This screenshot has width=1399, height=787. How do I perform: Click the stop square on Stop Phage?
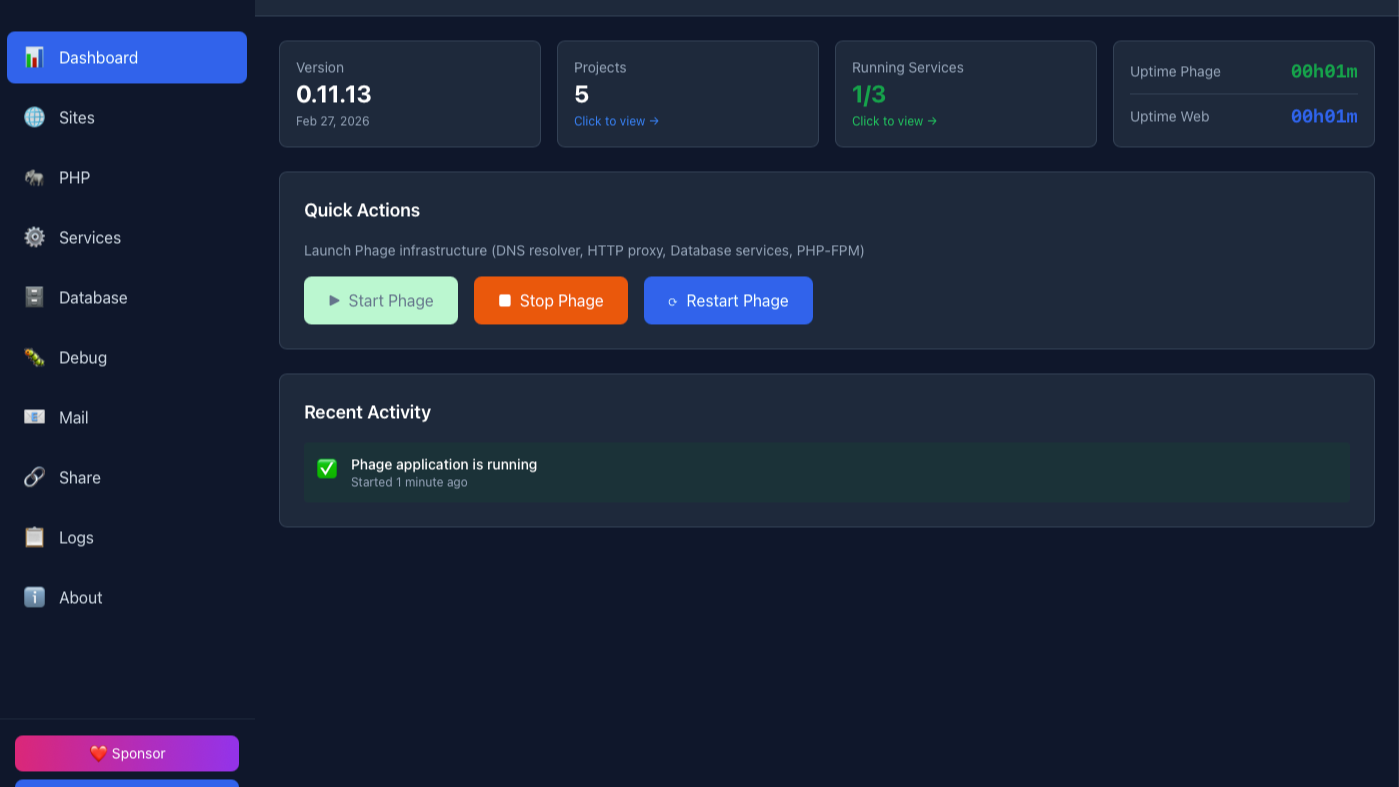pos(505,300)
